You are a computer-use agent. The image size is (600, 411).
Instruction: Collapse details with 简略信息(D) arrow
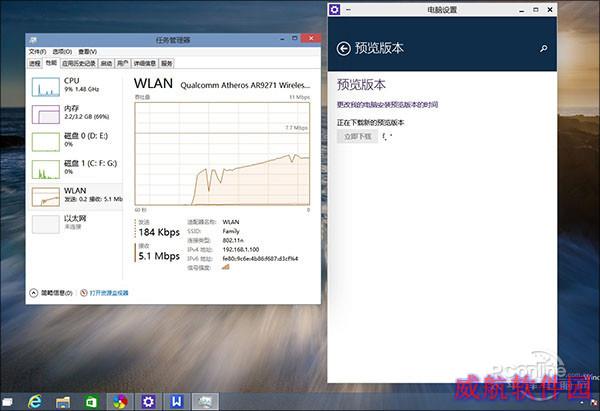pyautogui.click(x=34, y=293)
